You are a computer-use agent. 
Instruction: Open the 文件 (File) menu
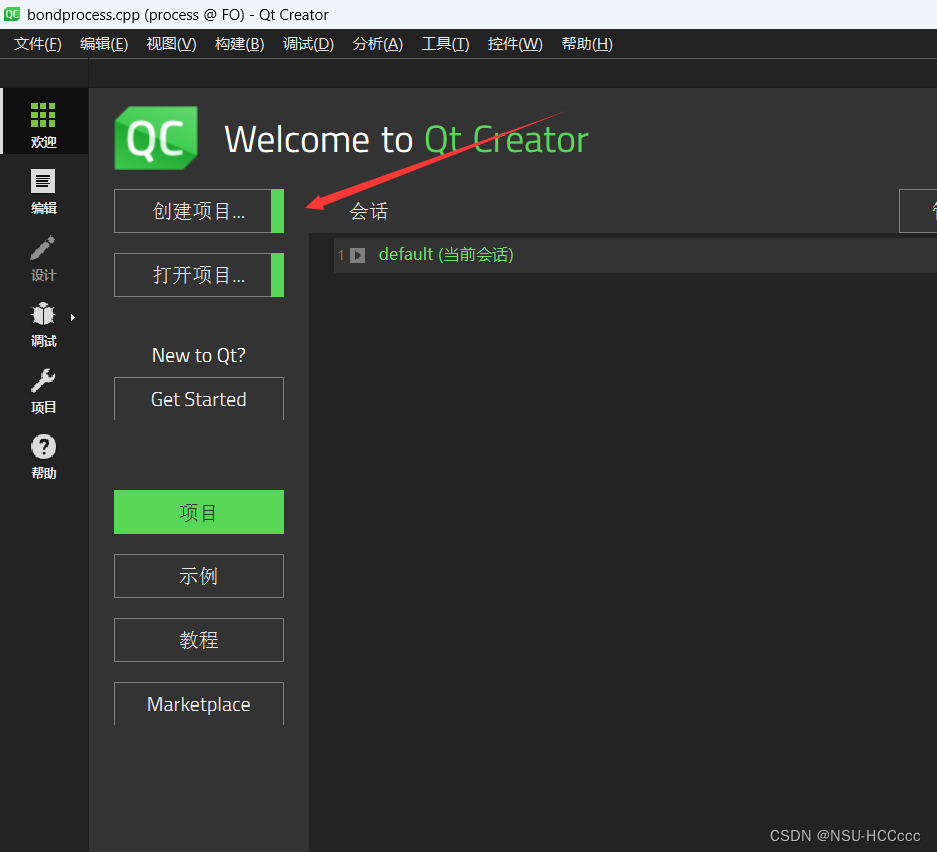(x=37, y=44)
